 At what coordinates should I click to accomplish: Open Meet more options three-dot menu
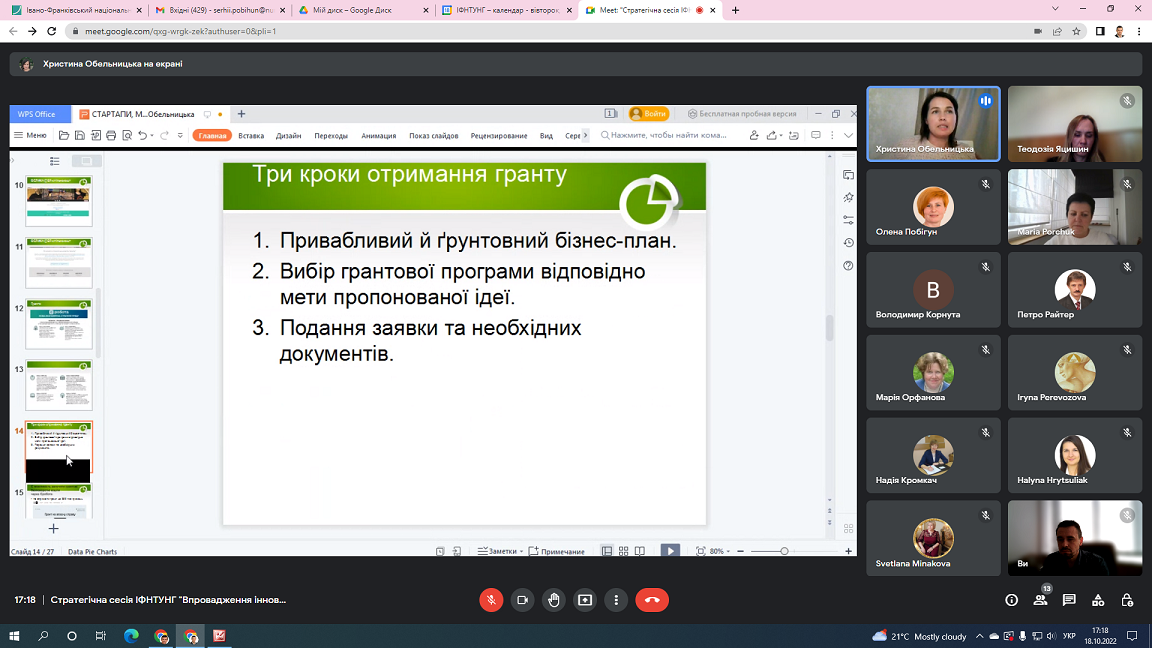(x=617, y=600)
